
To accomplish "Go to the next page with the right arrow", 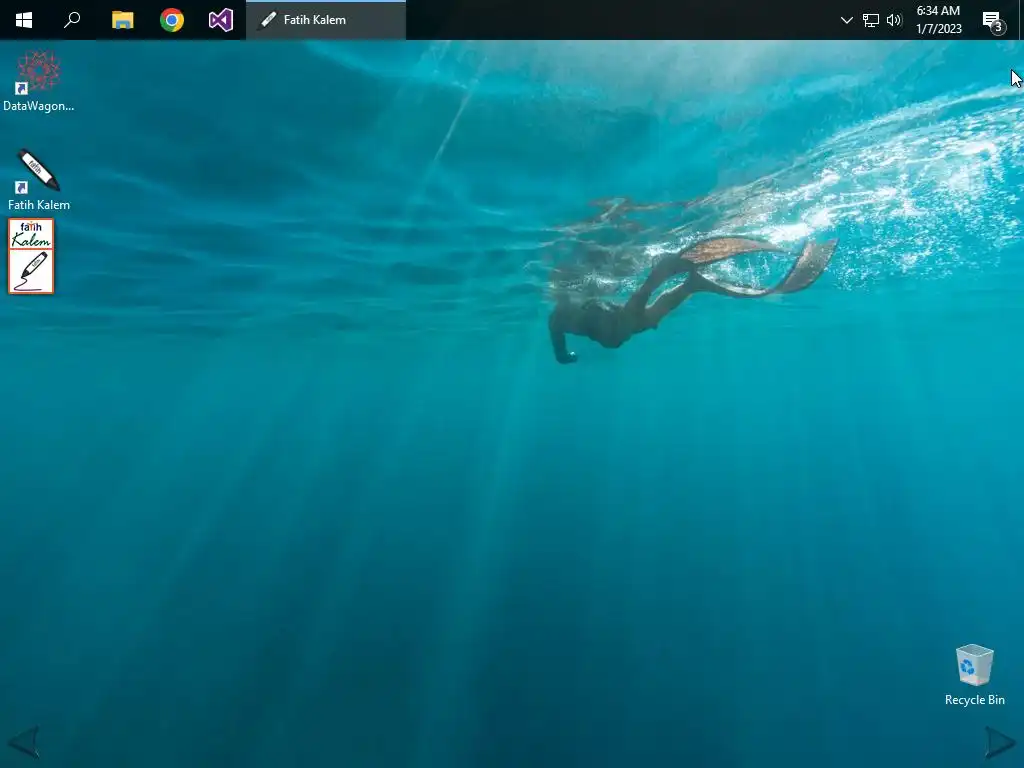I will pos(1000,742).
